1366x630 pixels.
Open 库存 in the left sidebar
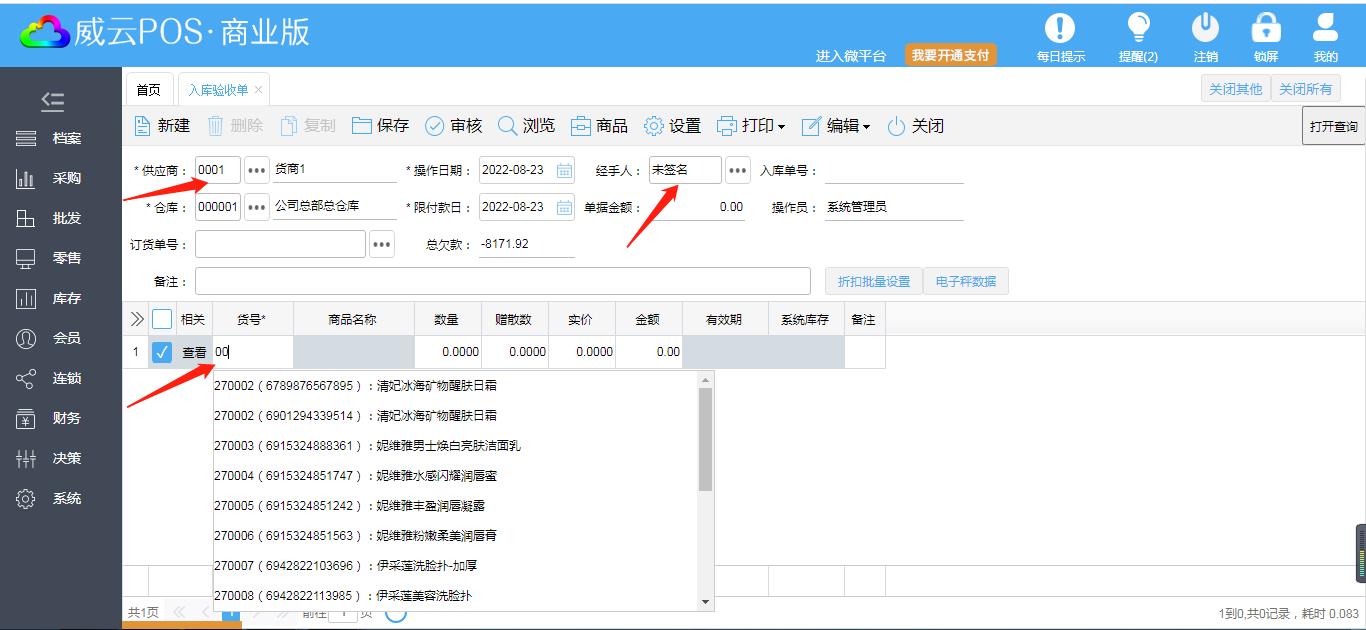66,298
